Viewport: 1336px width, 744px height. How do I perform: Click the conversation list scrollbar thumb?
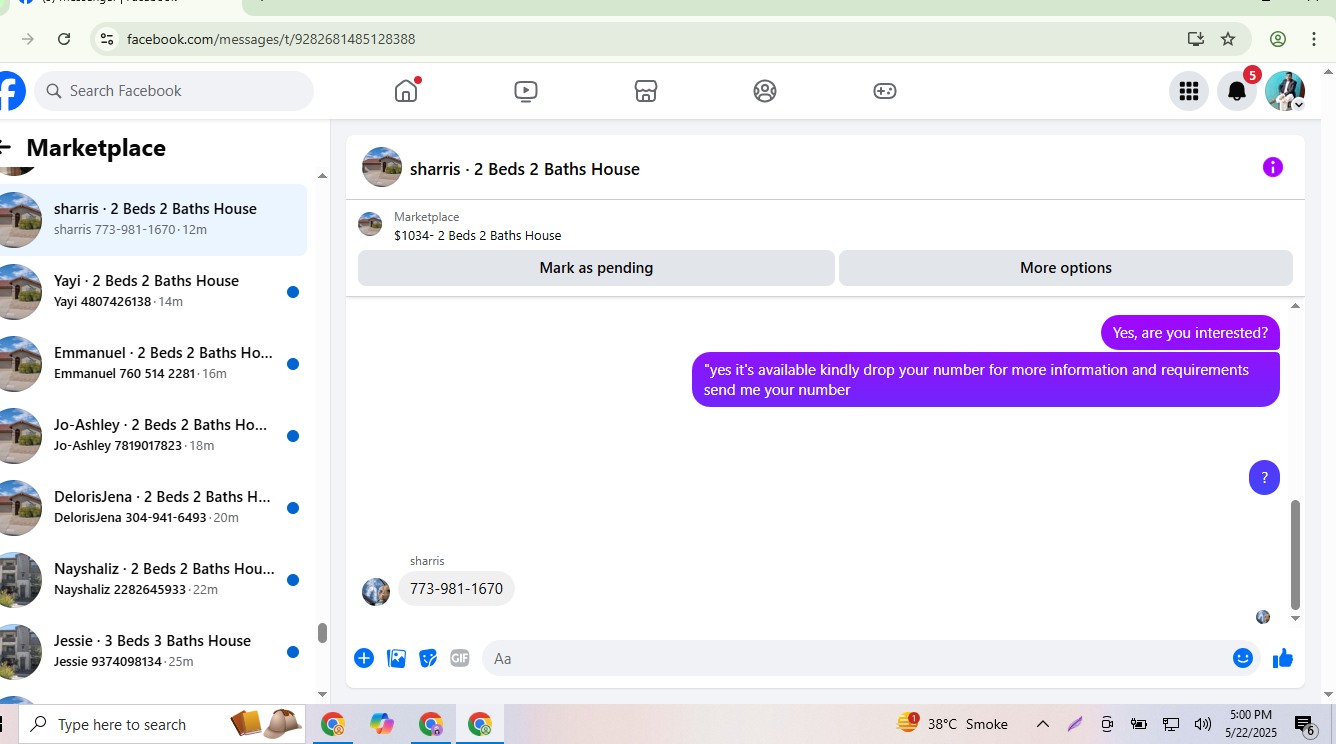click(322, 633)
